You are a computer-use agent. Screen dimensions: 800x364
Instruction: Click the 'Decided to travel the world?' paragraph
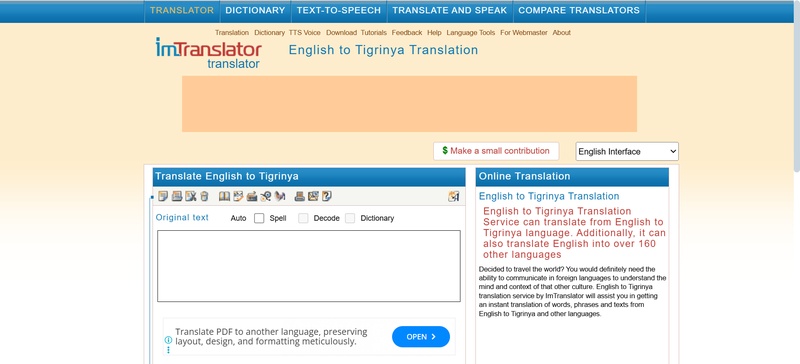572,292
